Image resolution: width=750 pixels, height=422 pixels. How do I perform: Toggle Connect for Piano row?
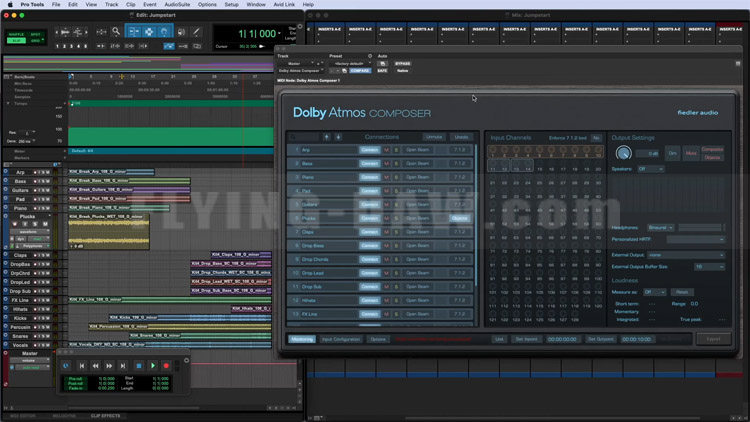[370, 177]
